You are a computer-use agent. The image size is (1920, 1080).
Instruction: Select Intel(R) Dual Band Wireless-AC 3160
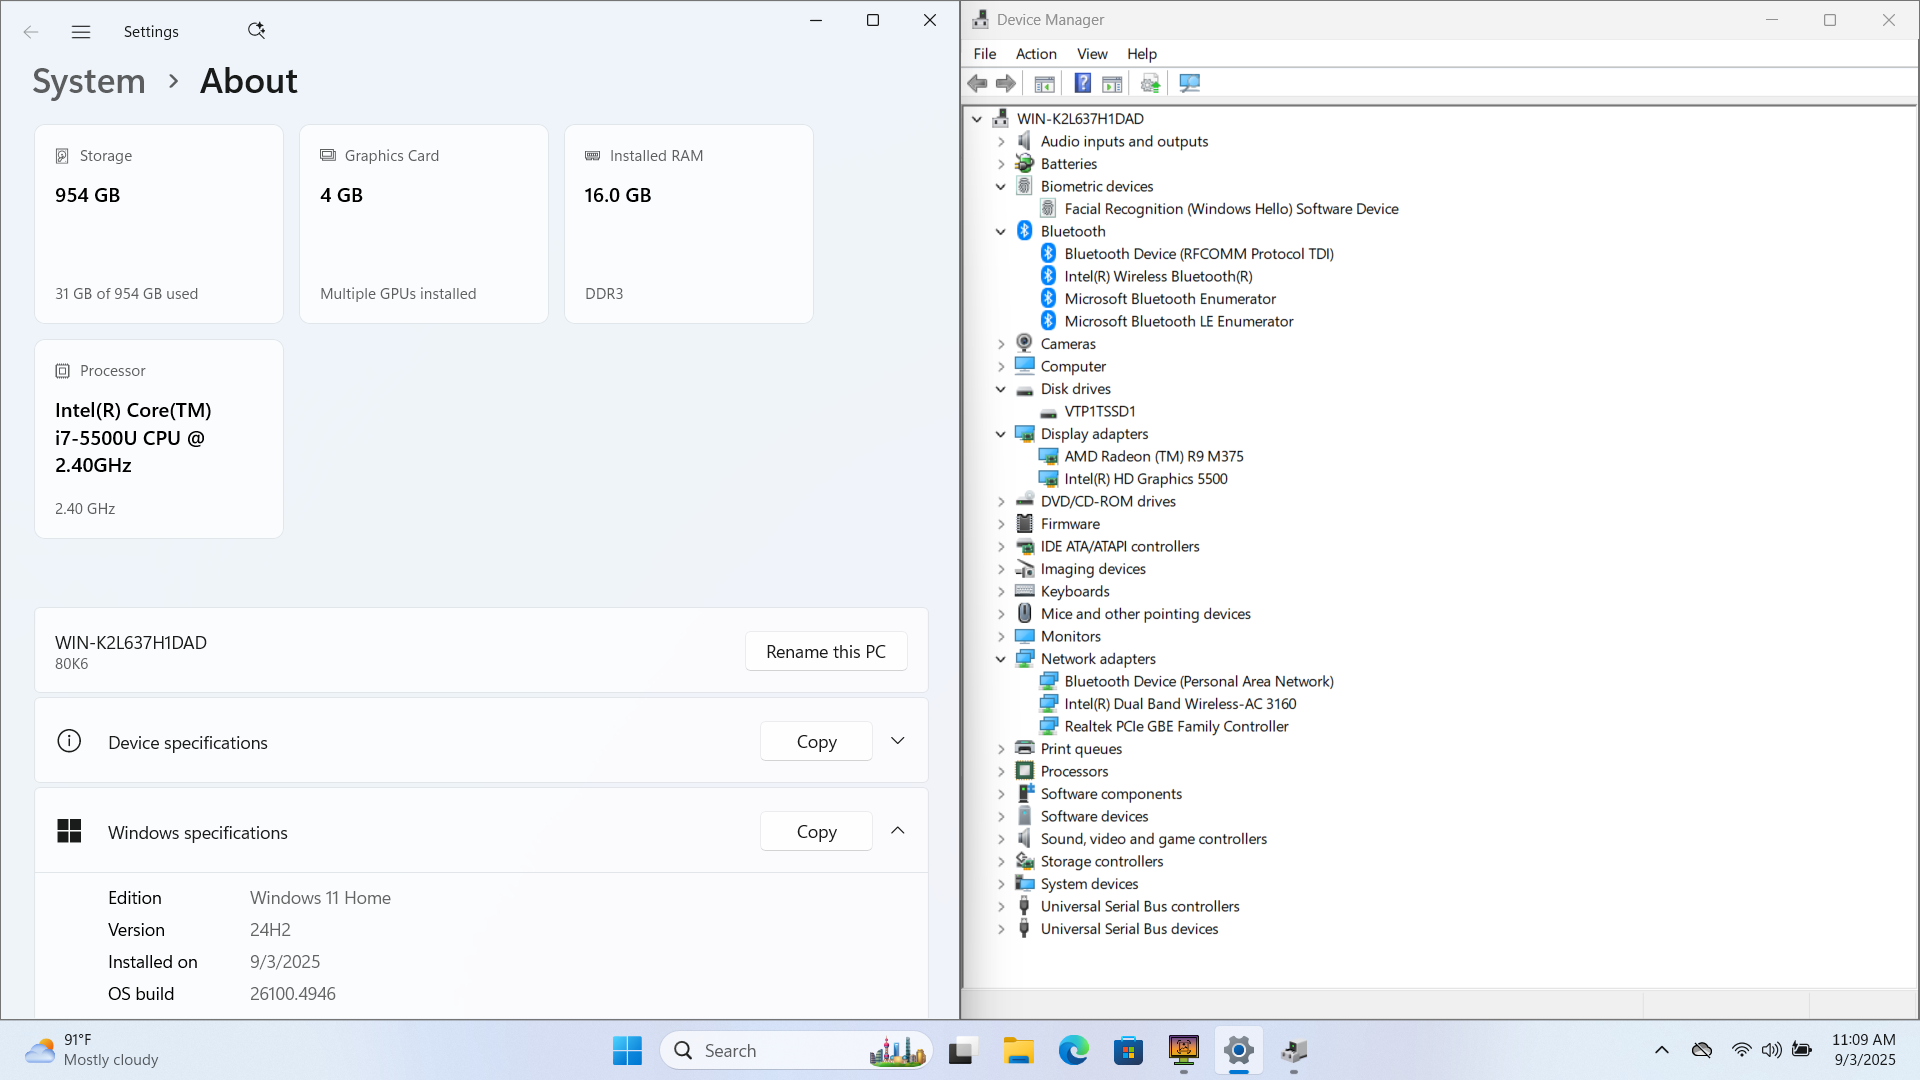1180,704
